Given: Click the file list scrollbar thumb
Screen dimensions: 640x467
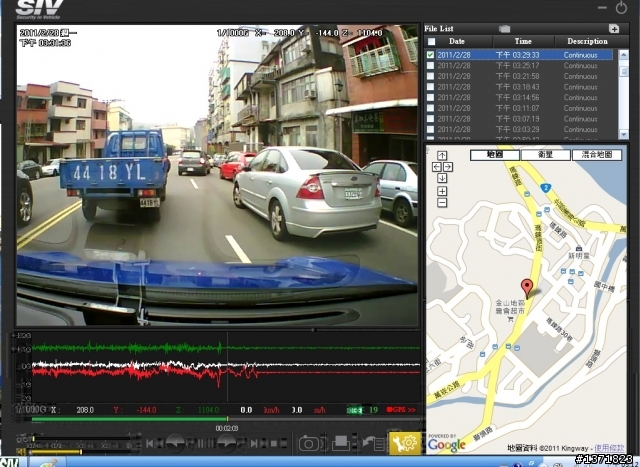Looking at the screenshot, I should click(624, 71).
